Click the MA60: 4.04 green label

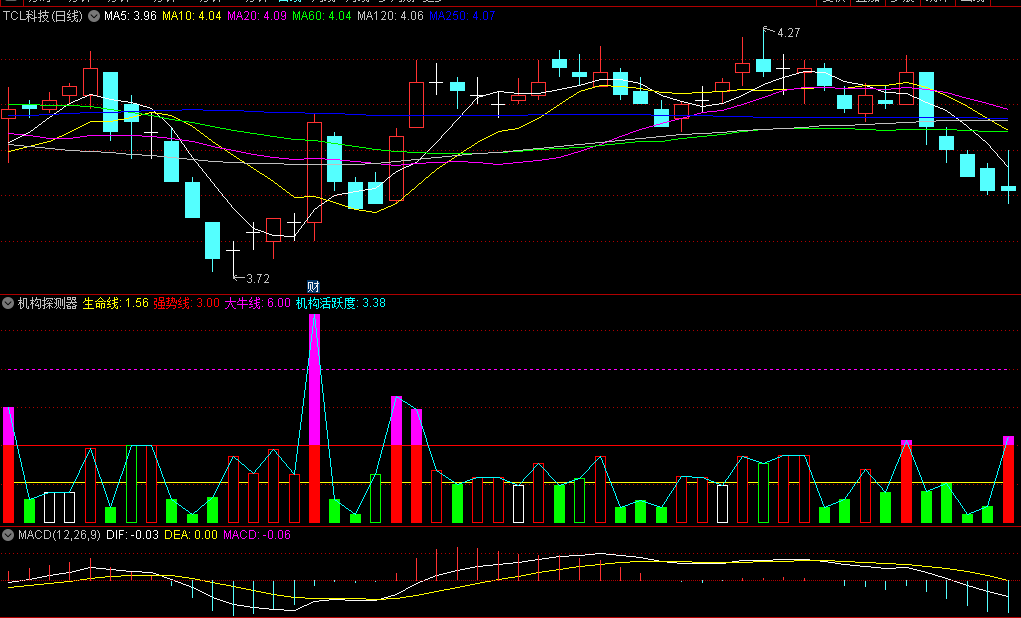tap(322, 16)
